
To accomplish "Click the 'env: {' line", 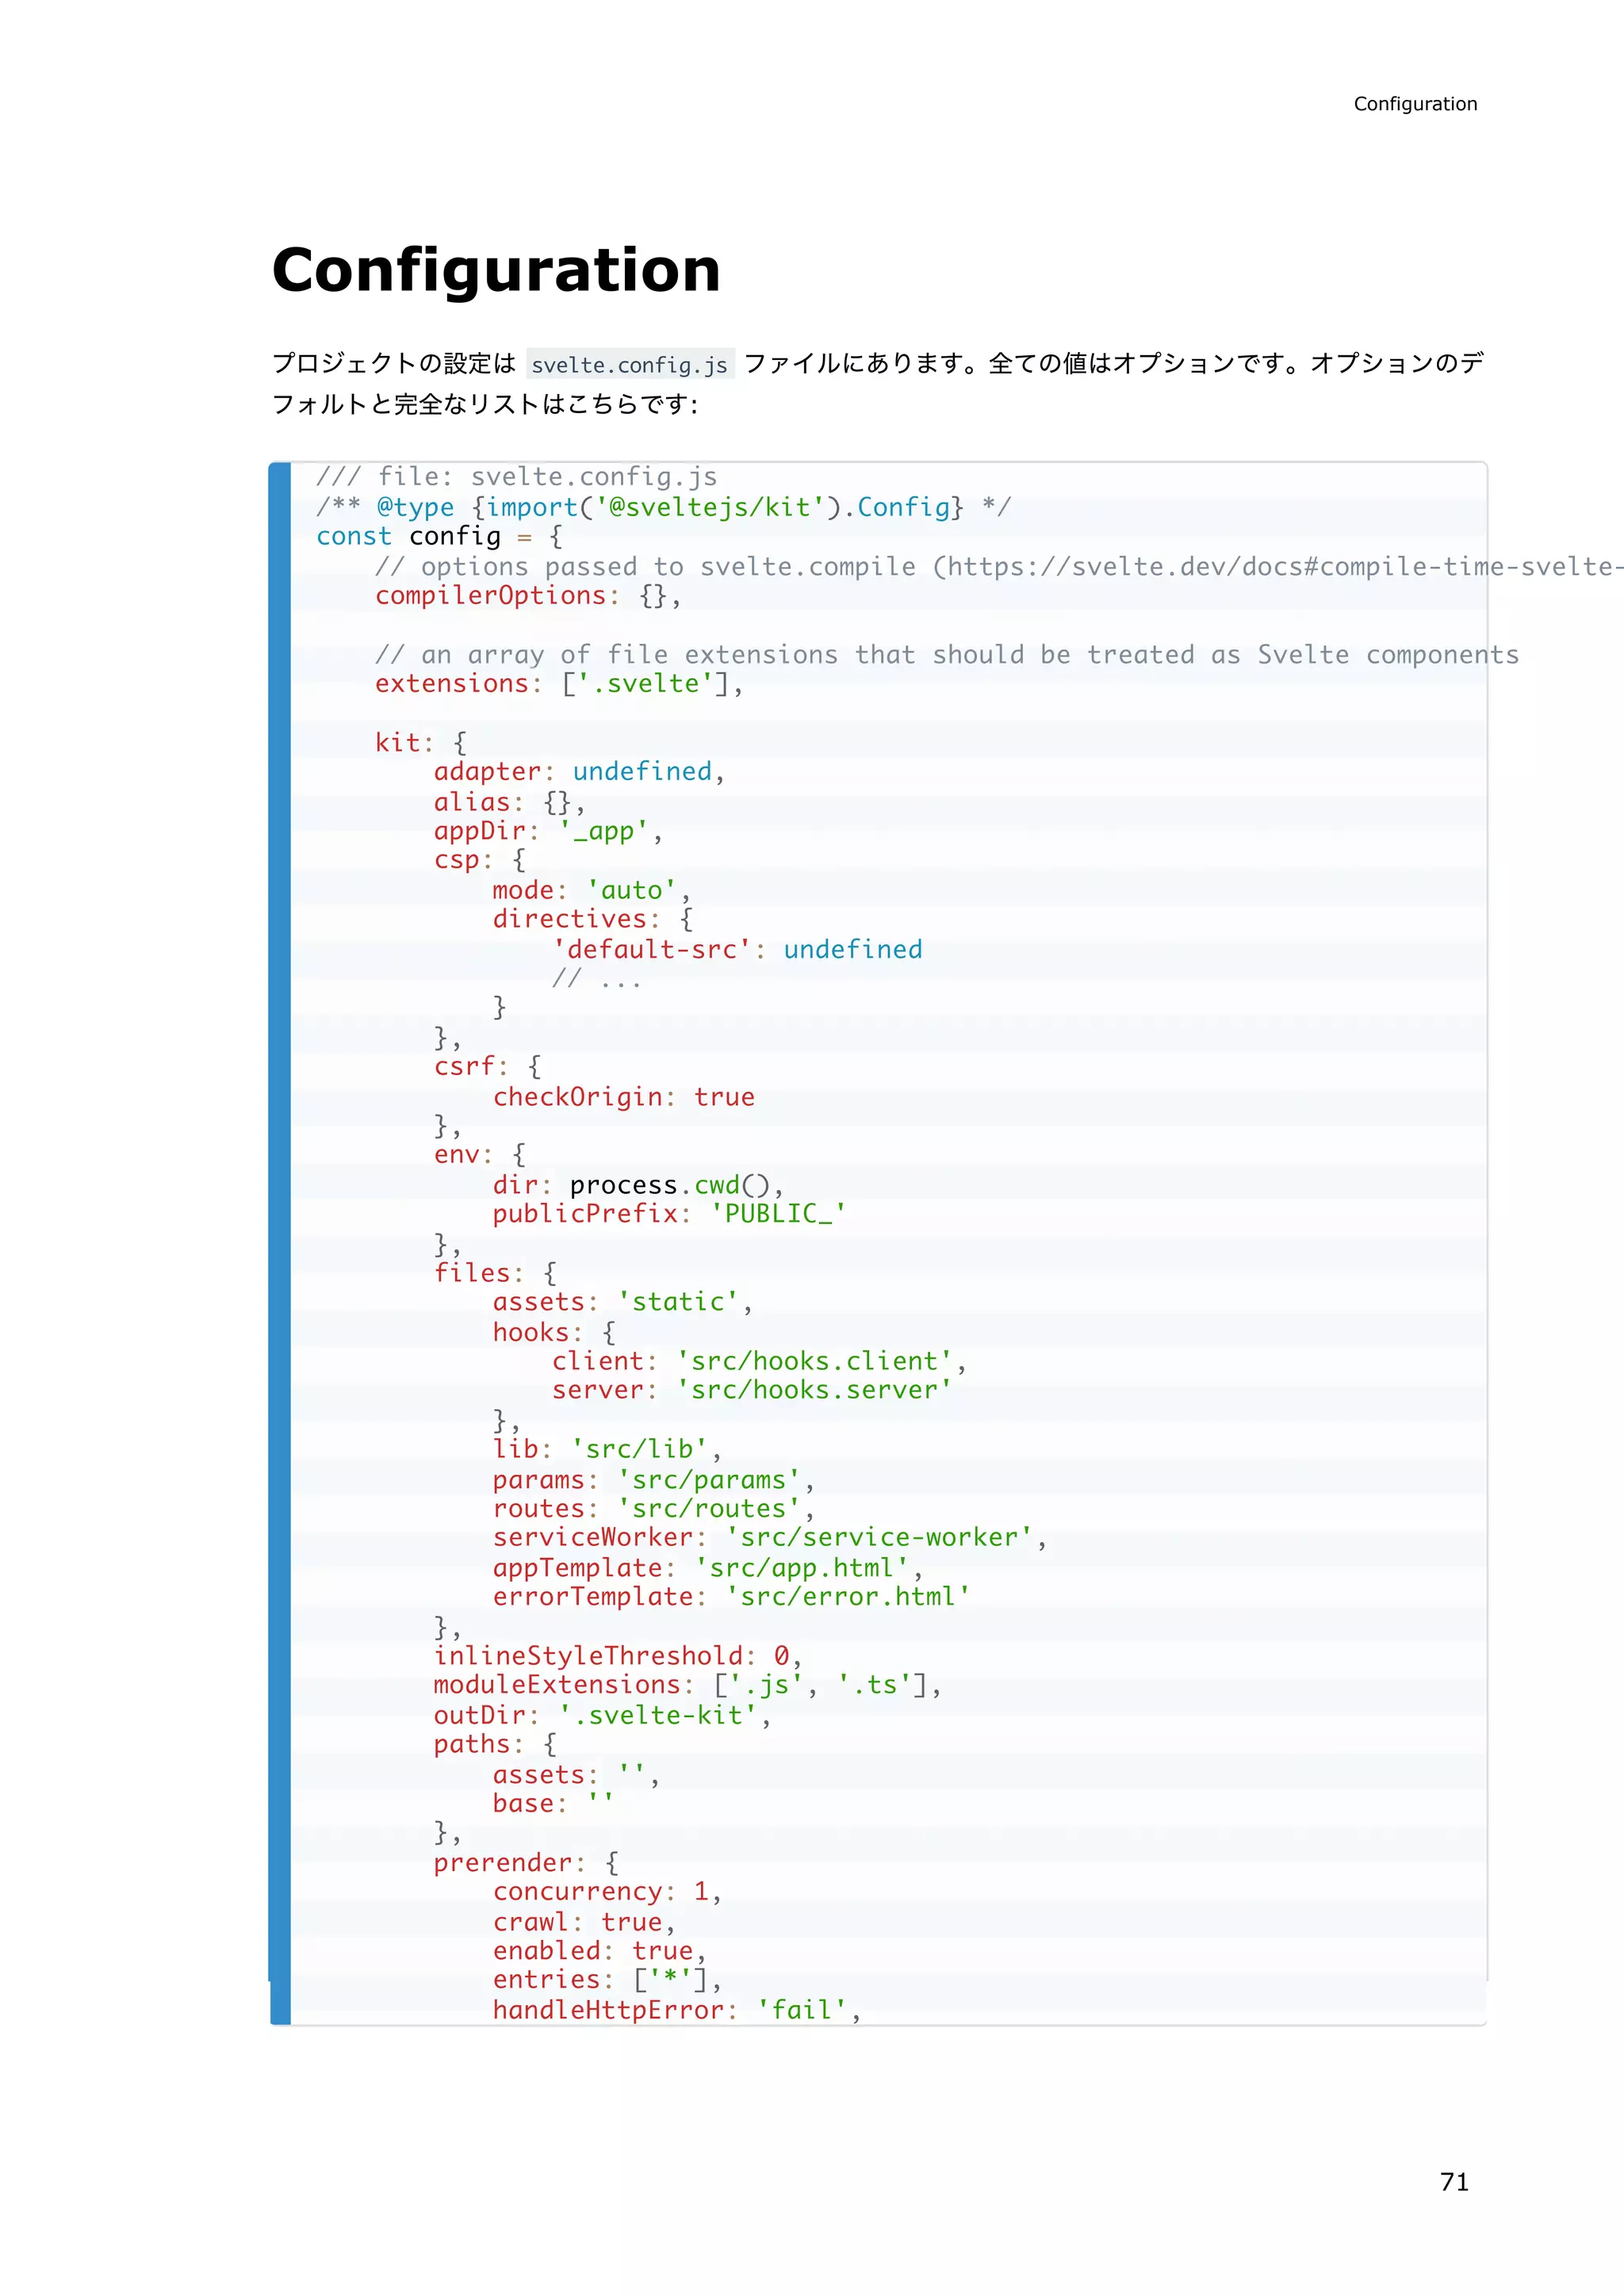I will pos(480,1155).
